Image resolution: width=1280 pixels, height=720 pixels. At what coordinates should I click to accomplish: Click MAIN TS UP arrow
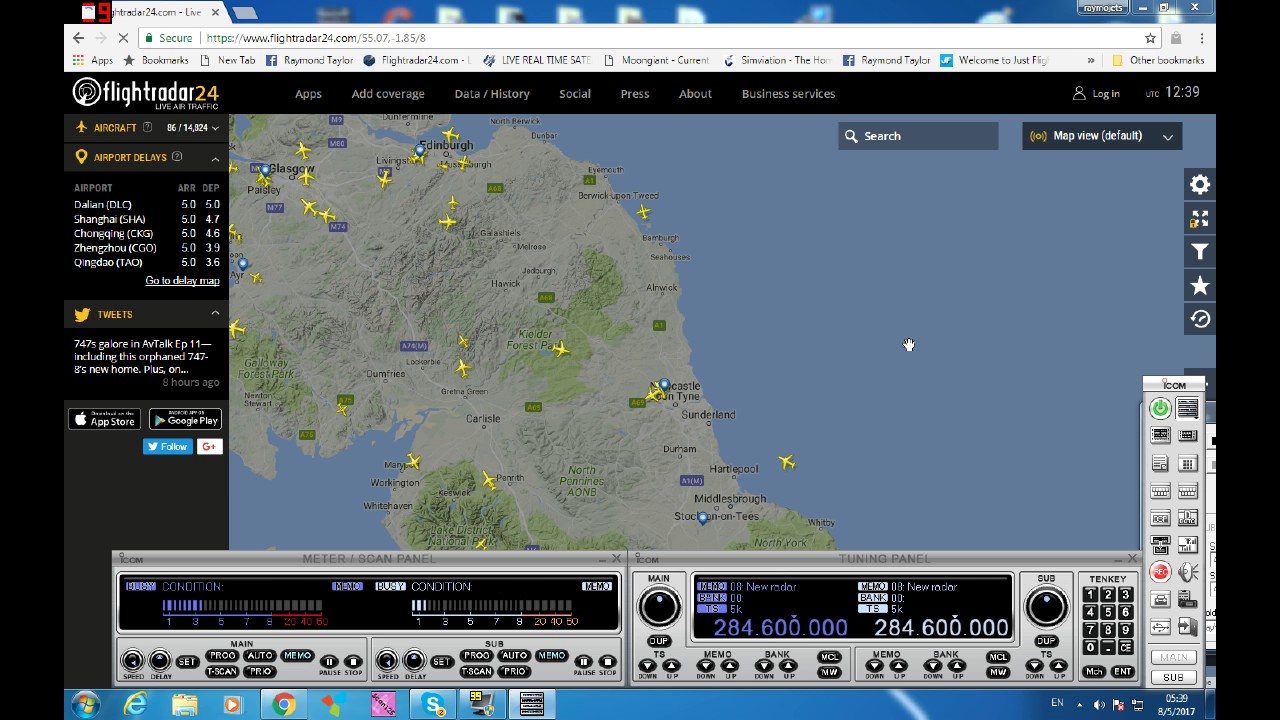coord(671,665)
